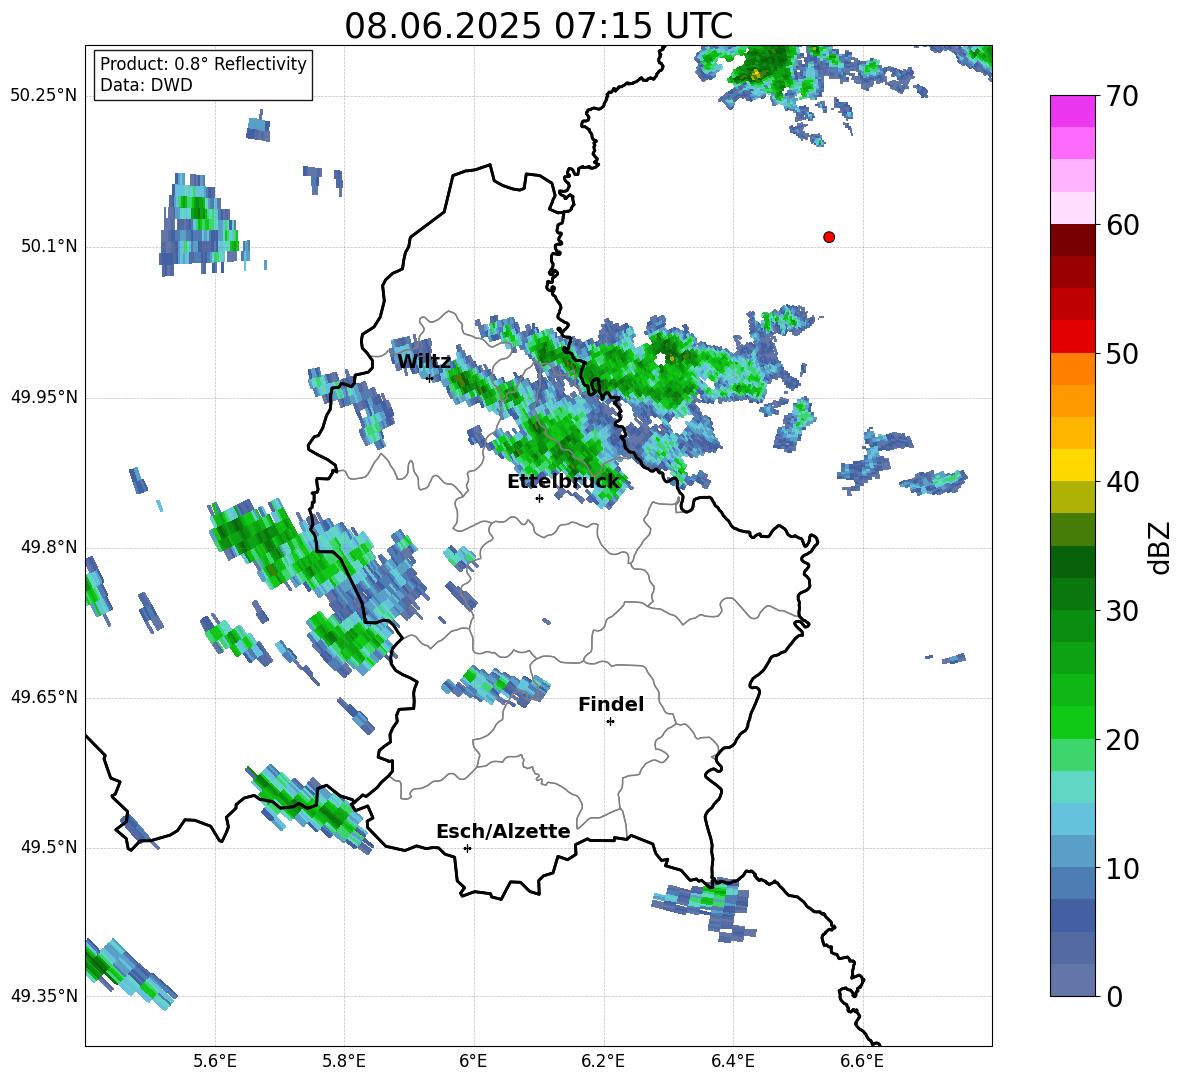Image resolution: width=1184 pixels, height=1081 pixels.
Task: Select the Findel city label
Action: [x=611, y=705]
